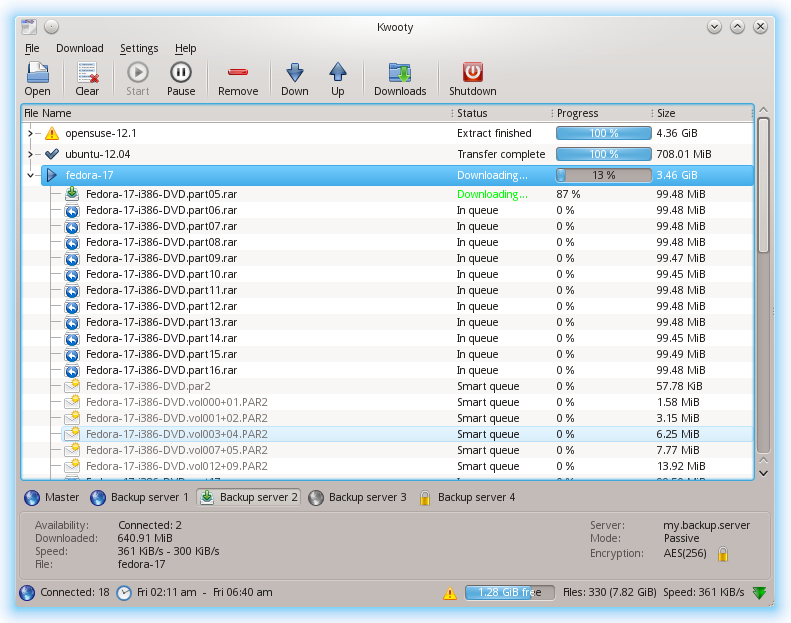Click the fedora-17 13 % progress bar
The width and height of the screenshot is (791, 623).
pyautogui.click(x=603, y=175)
